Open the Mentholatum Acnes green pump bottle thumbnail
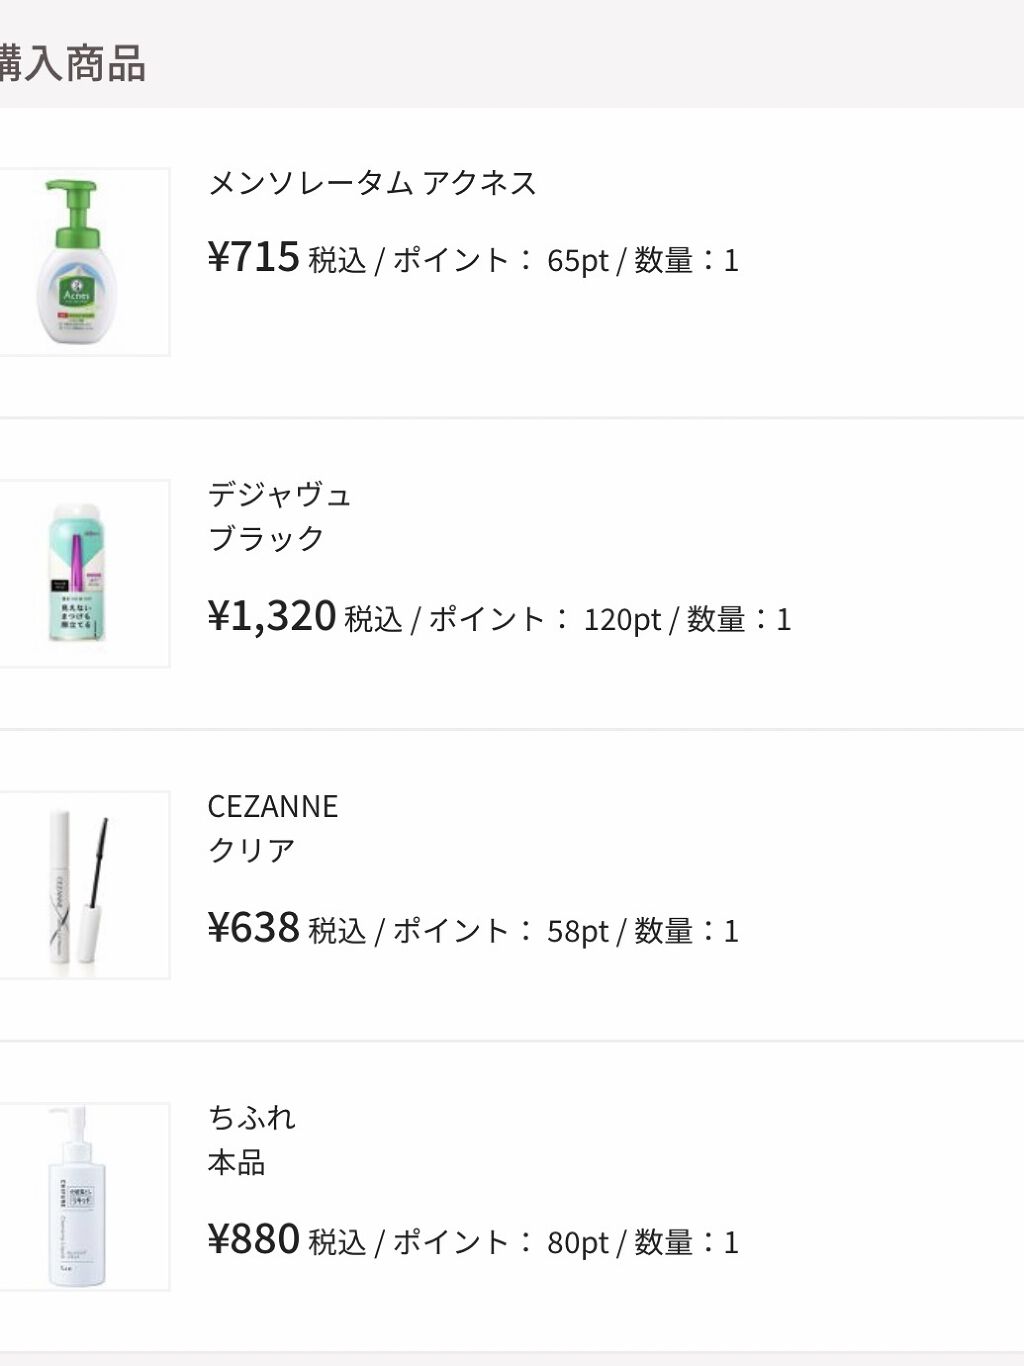 (x=80, y=261)
